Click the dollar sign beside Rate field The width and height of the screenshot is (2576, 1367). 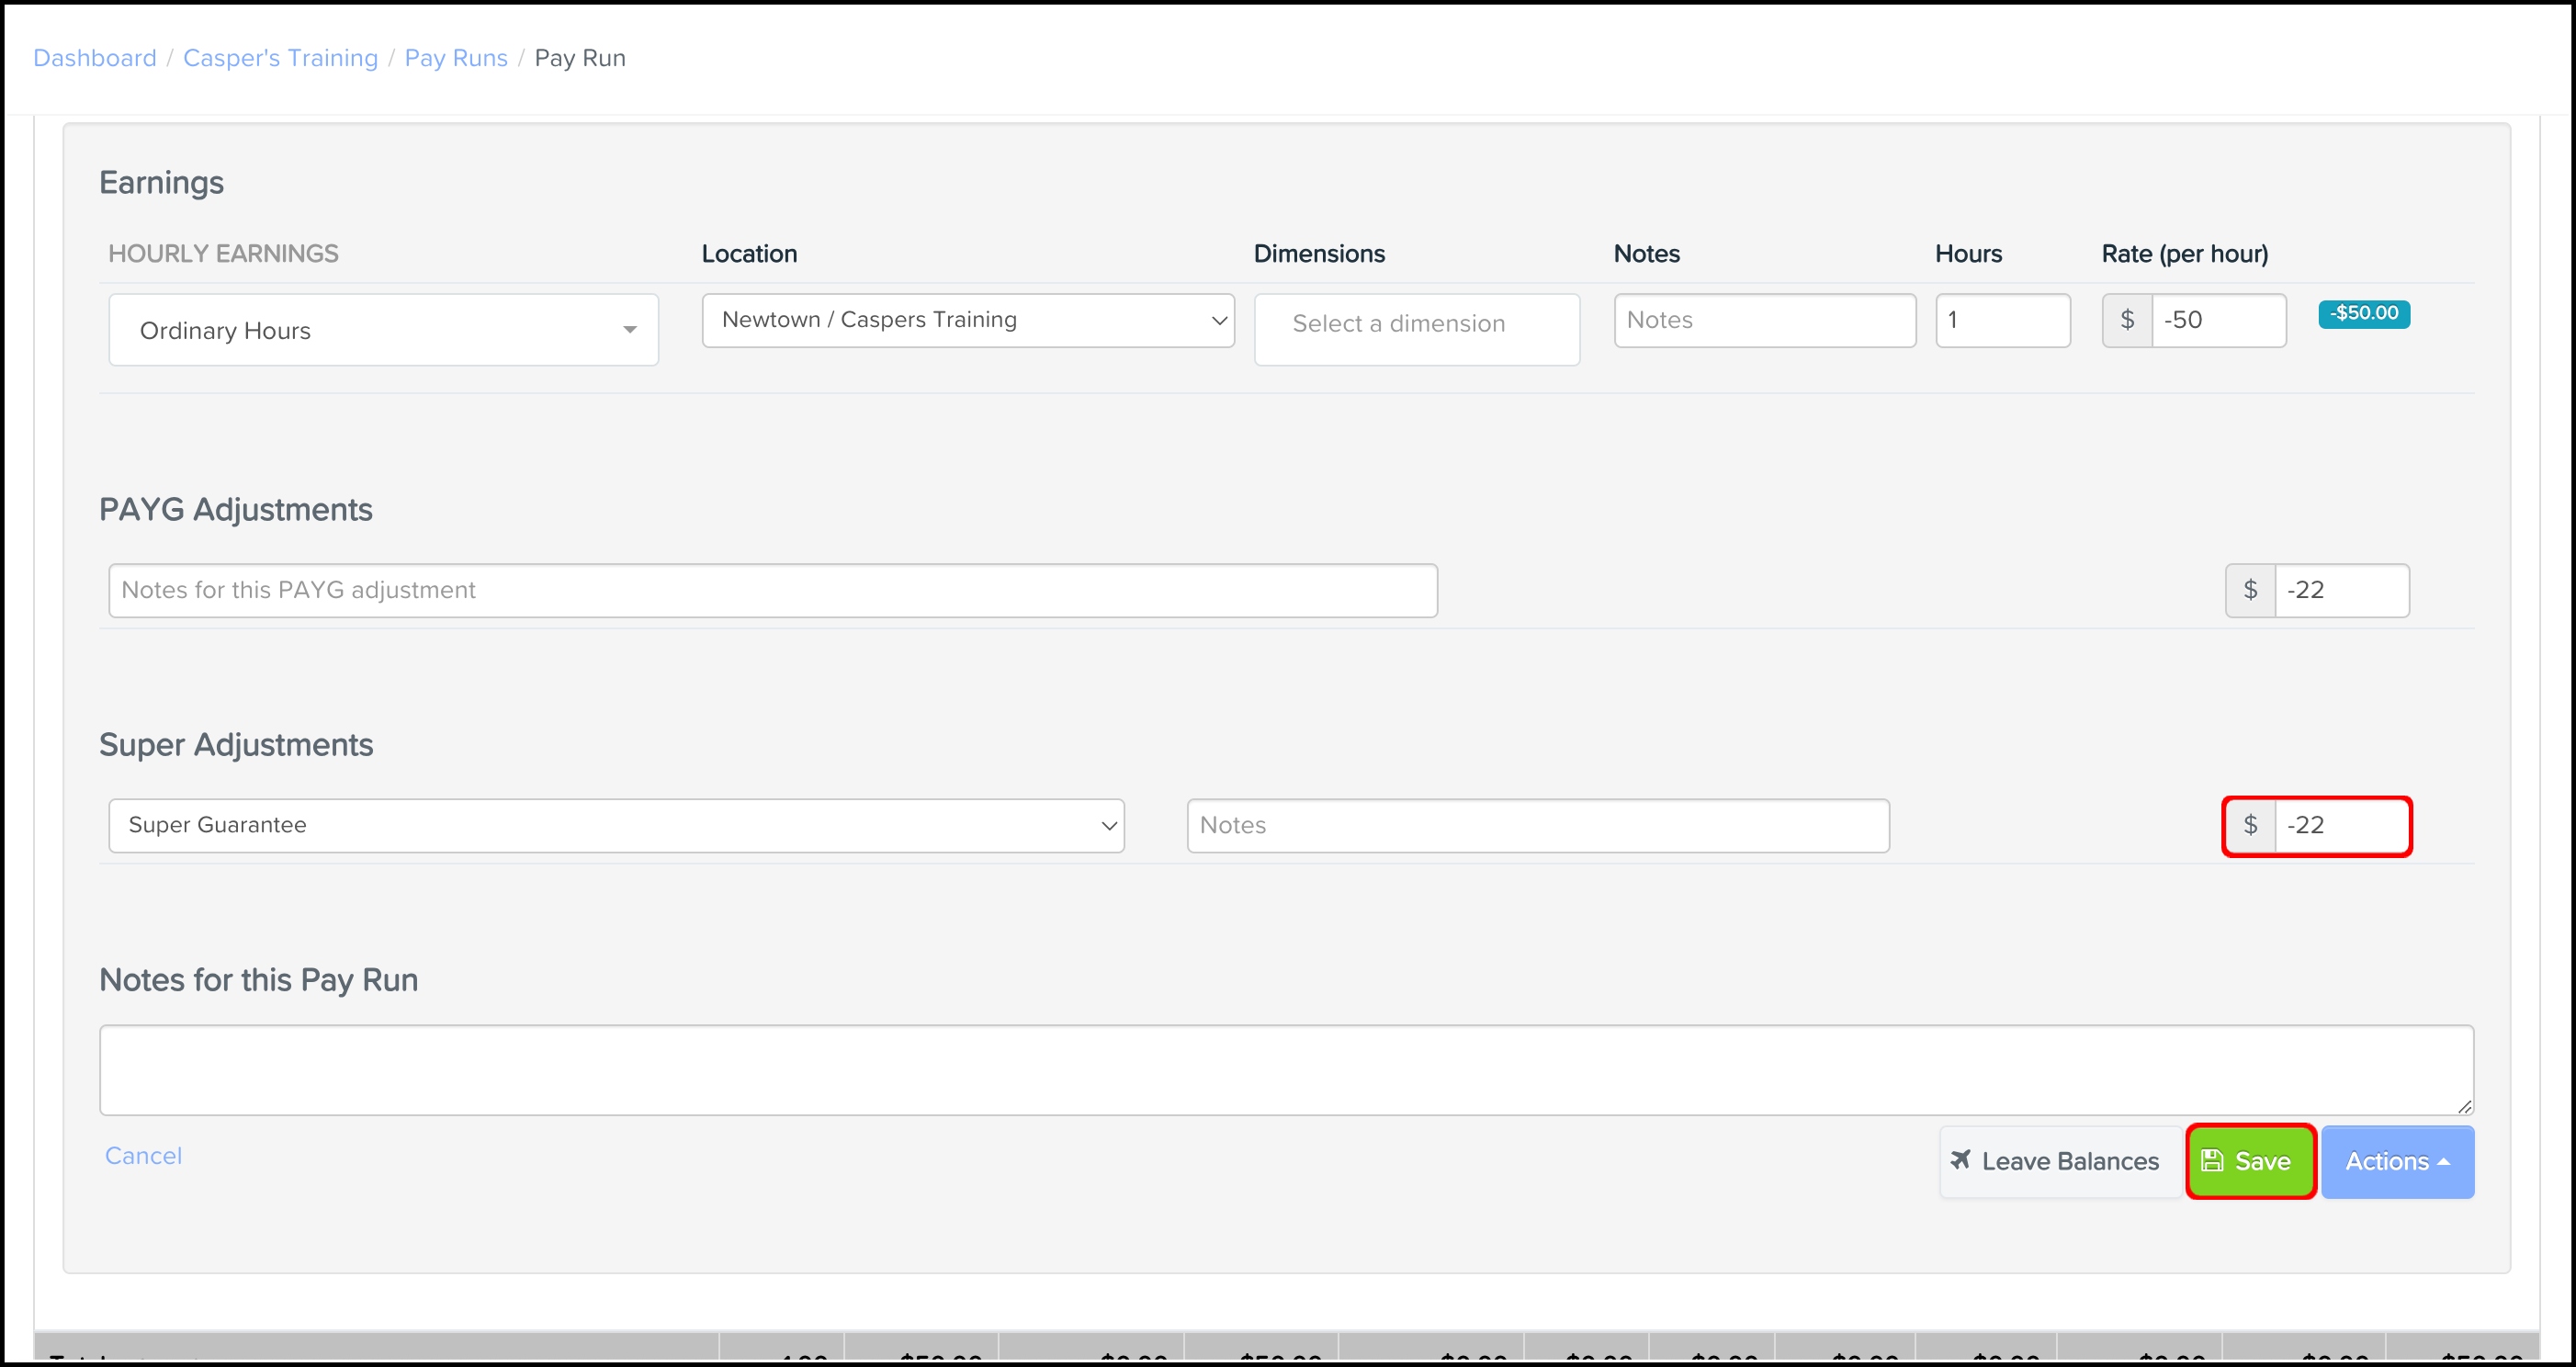point(2127,320)
